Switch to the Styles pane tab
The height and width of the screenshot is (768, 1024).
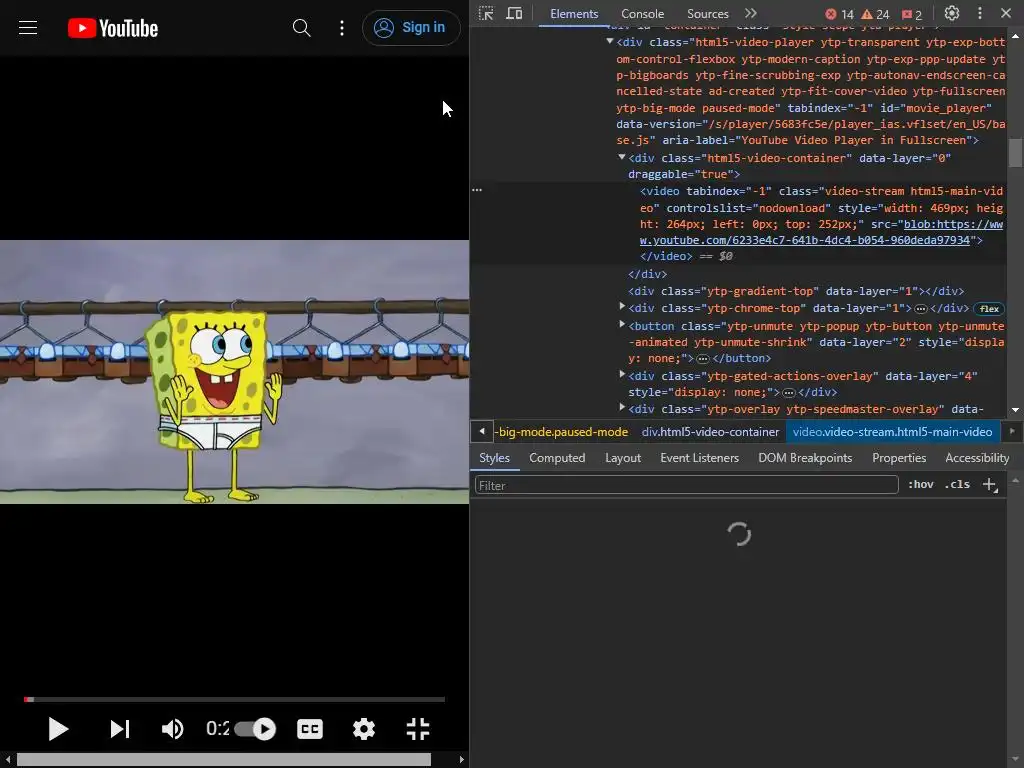click(494, 458)
